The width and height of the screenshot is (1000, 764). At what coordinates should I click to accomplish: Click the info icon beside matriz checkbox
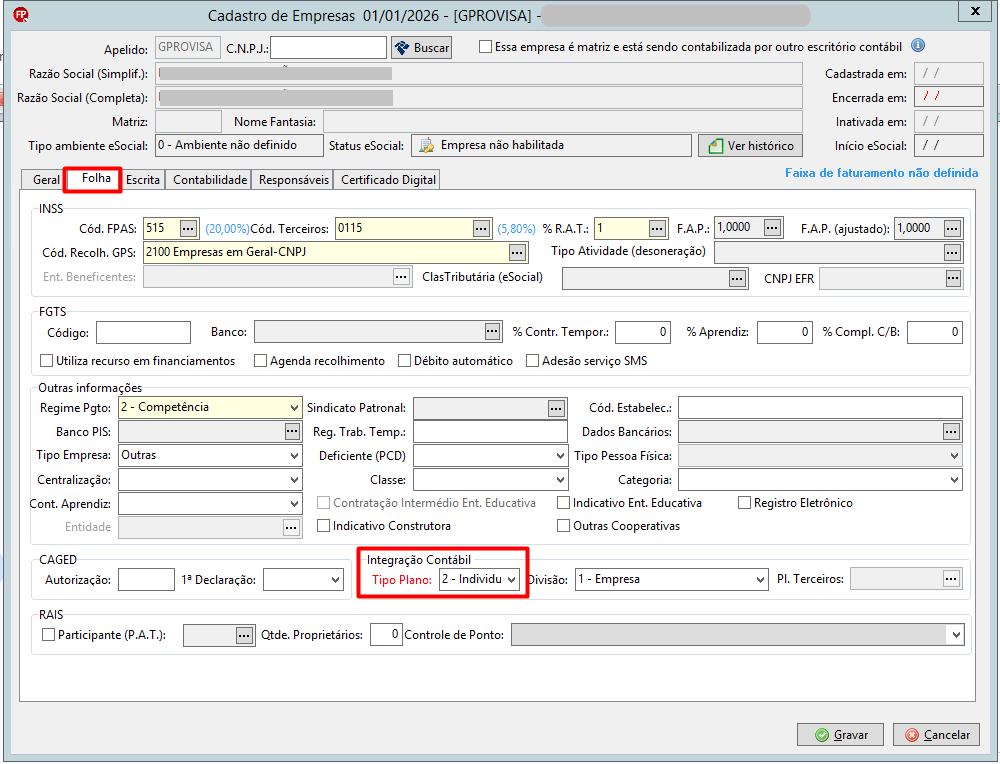[x=918, y=46]
